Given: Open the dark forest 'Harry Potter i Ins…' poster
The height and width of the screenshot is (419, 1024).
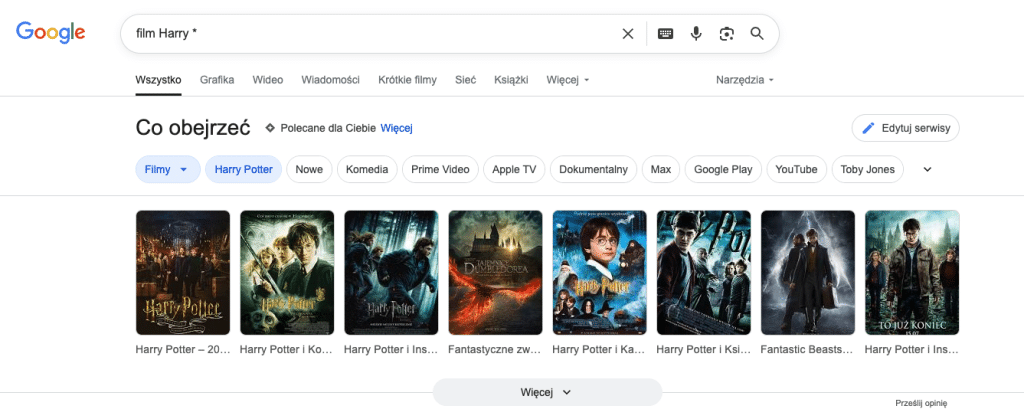Looking at the screenshot, I should pos(391,272).
